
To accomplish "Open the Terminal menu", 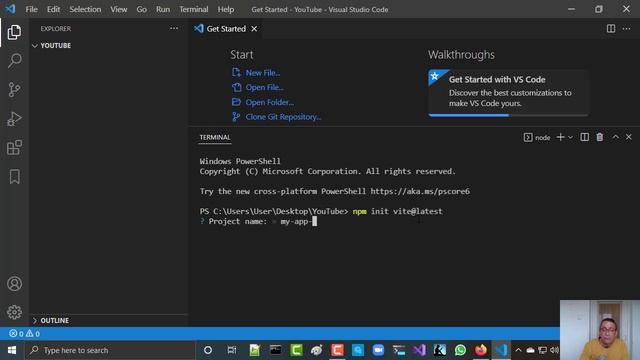I will point(193,9).
